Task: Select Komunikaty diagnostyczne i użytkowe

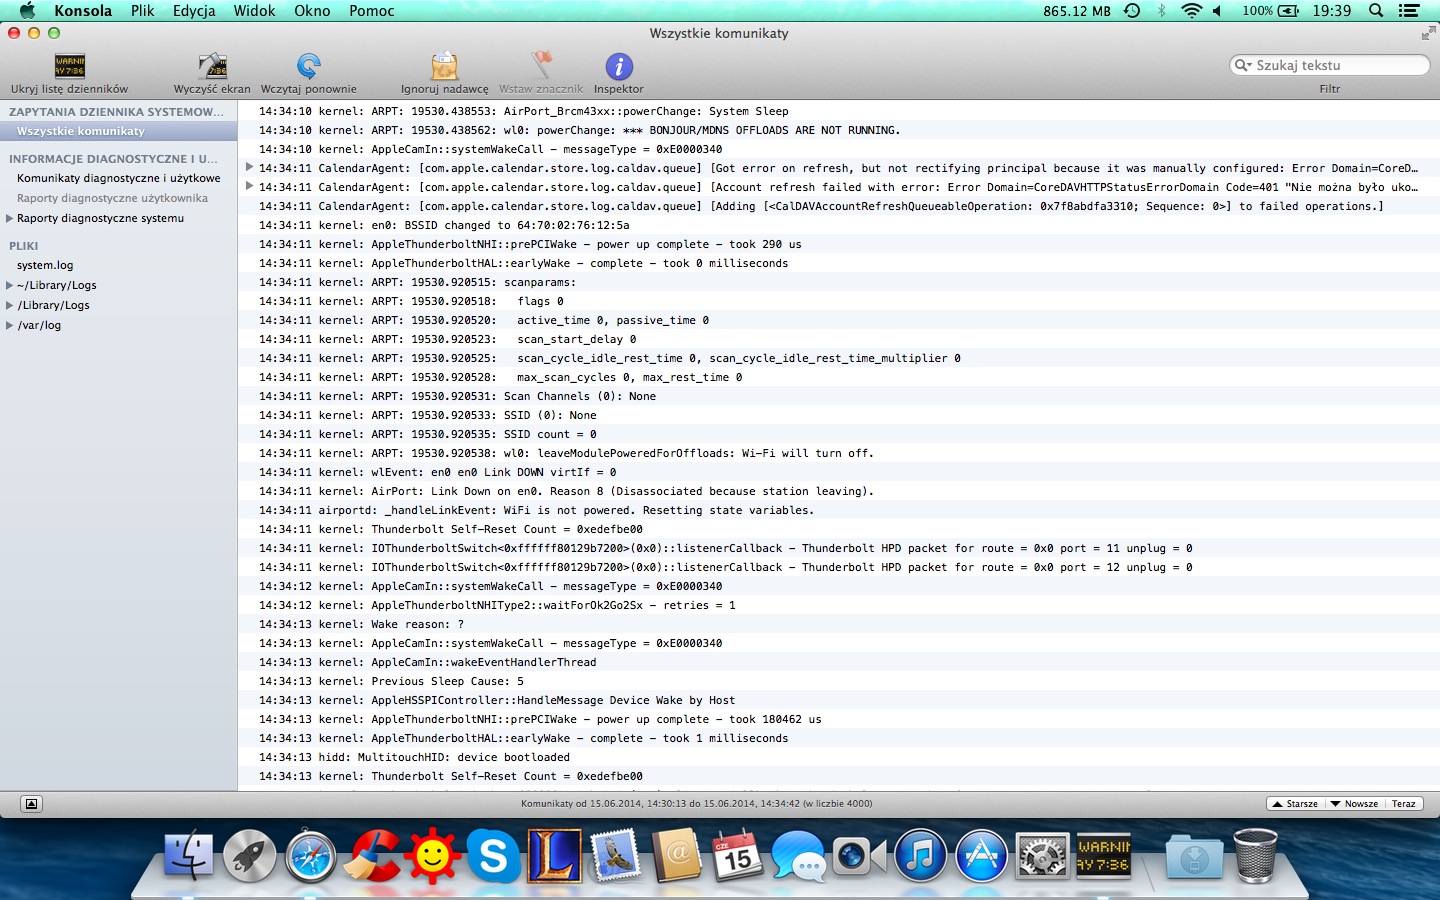Action: pos(119,178)
